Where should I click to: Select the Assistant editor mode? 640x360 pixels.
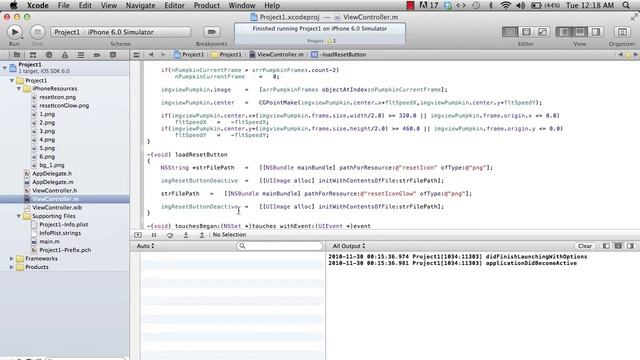526,32
